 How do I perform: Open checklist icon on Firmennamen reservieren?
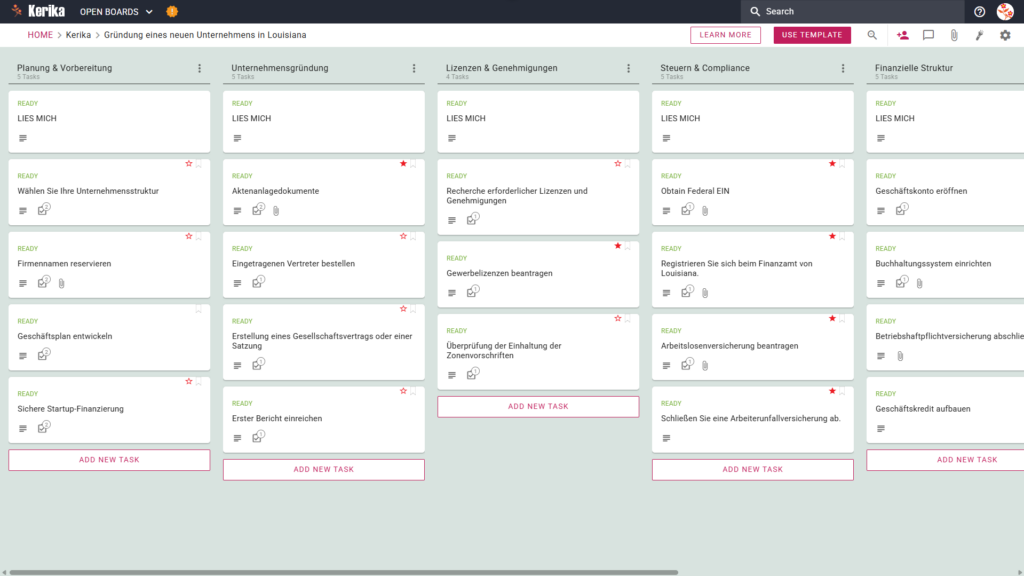tap(43, 282)
